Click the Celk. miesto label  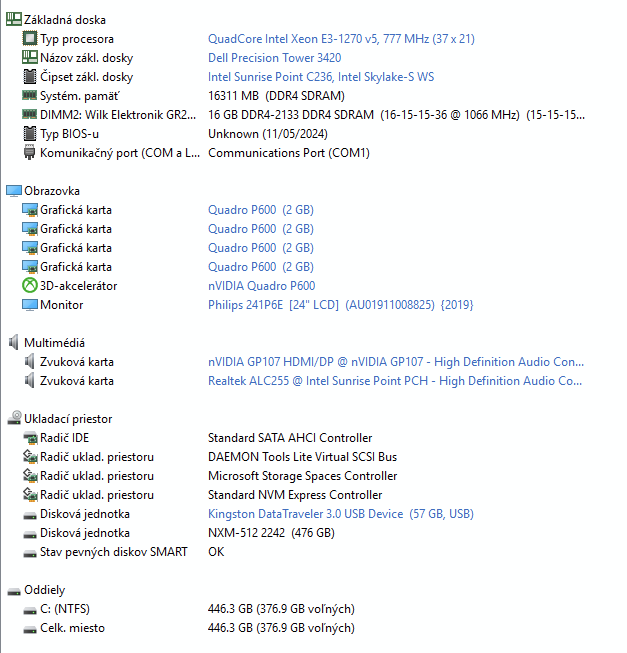click(72, 628)
